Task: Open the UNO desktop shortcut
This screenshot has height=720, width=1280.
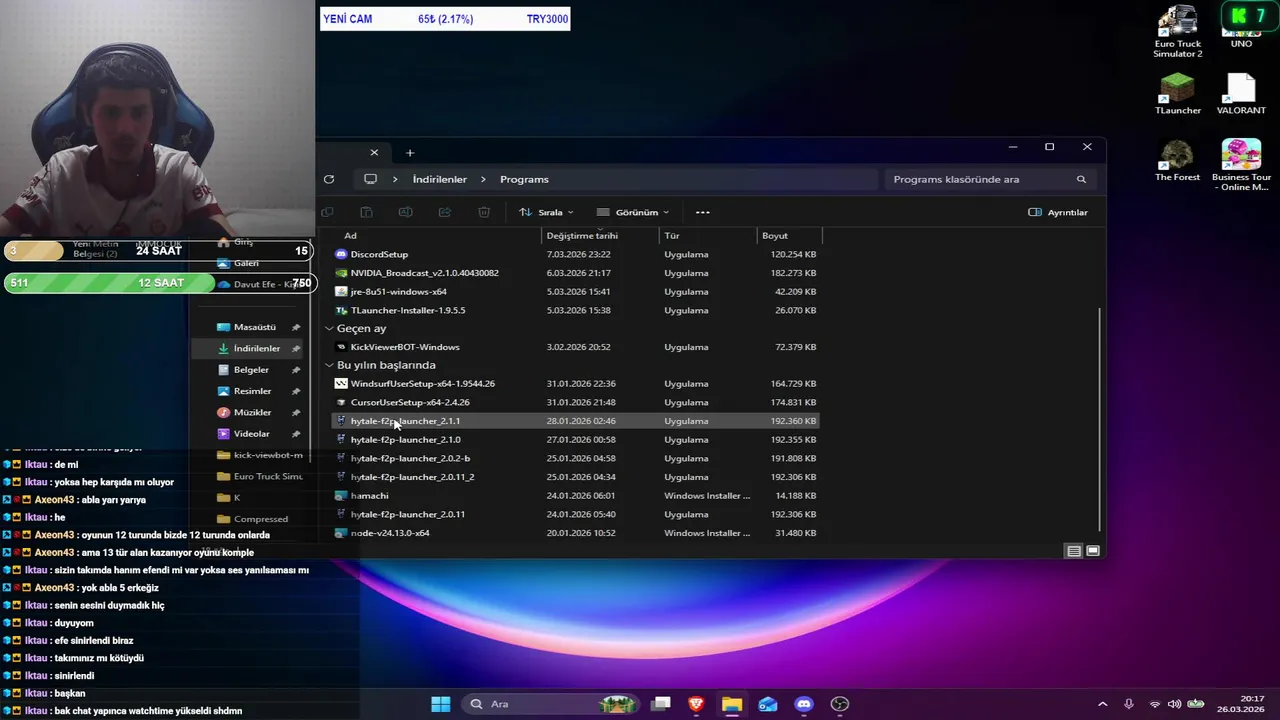Action: pyautogui.click(x=1241, y=26)
